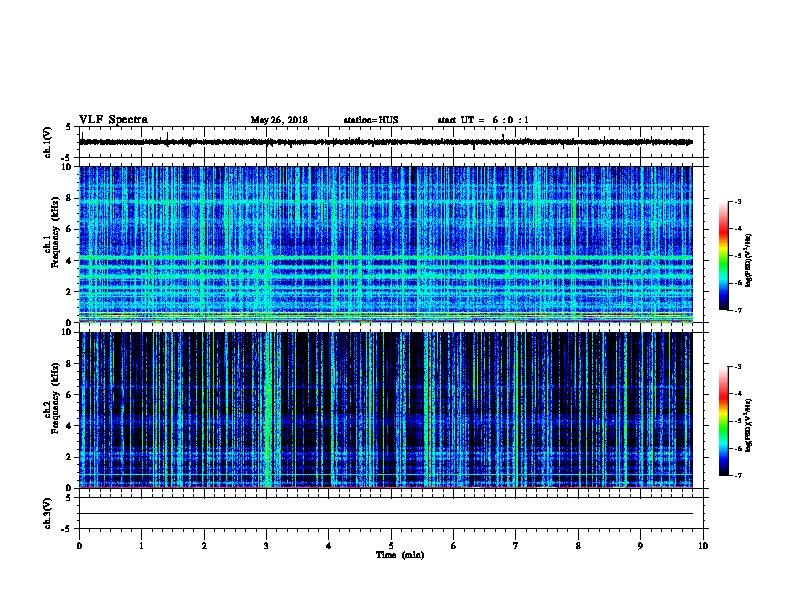Viewport: 792px width, 612px height.
Task: Click the 'ch.3(V)' axis label
Action: pos(48,513)
